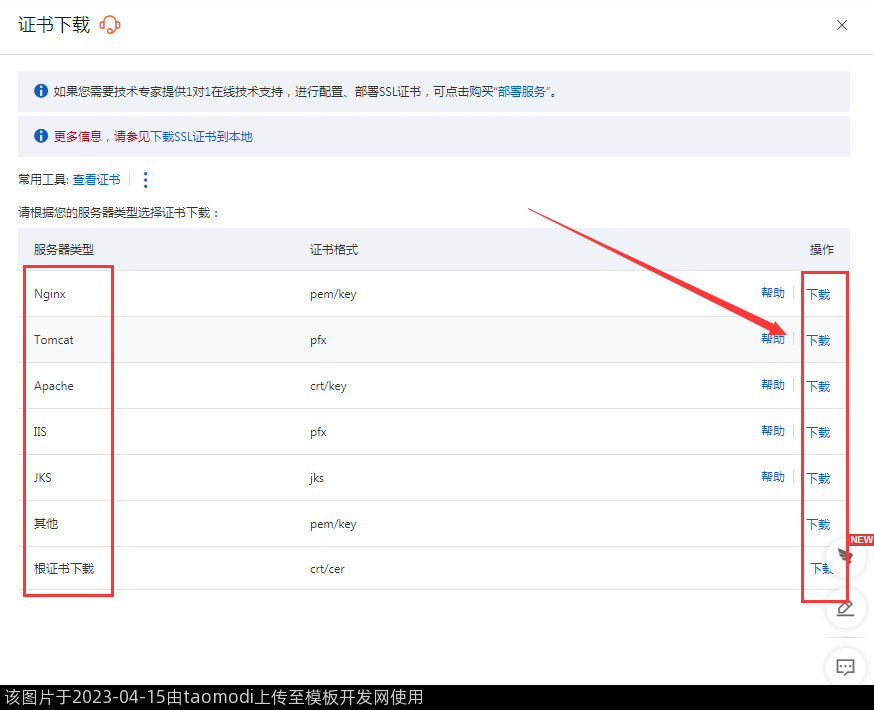Click the floating edit feedback icon
The image size is (874, 710).
coord(845,608)
